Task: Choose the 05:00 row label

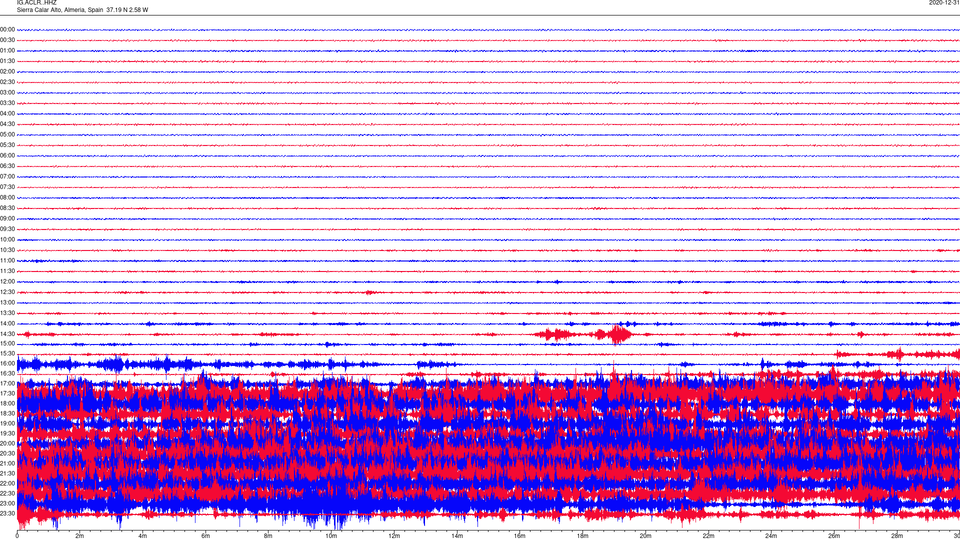Action: [x=7, y=135]
